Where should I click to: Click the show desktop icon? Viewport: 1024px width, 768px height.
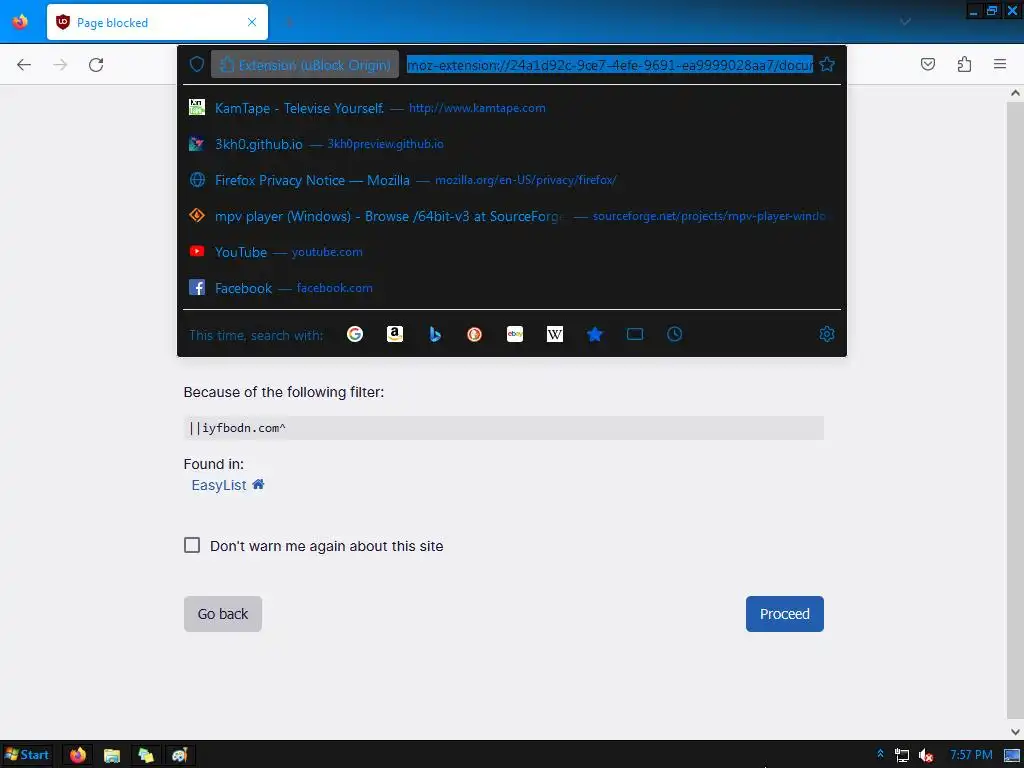coord(1012,755)
